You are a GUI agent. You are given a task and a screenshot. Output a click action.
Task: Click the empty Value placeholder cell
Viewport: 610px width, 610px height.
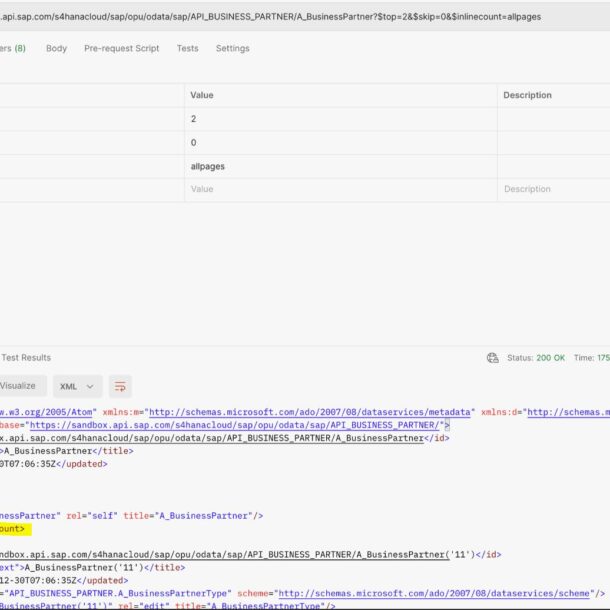click(341, 189)
